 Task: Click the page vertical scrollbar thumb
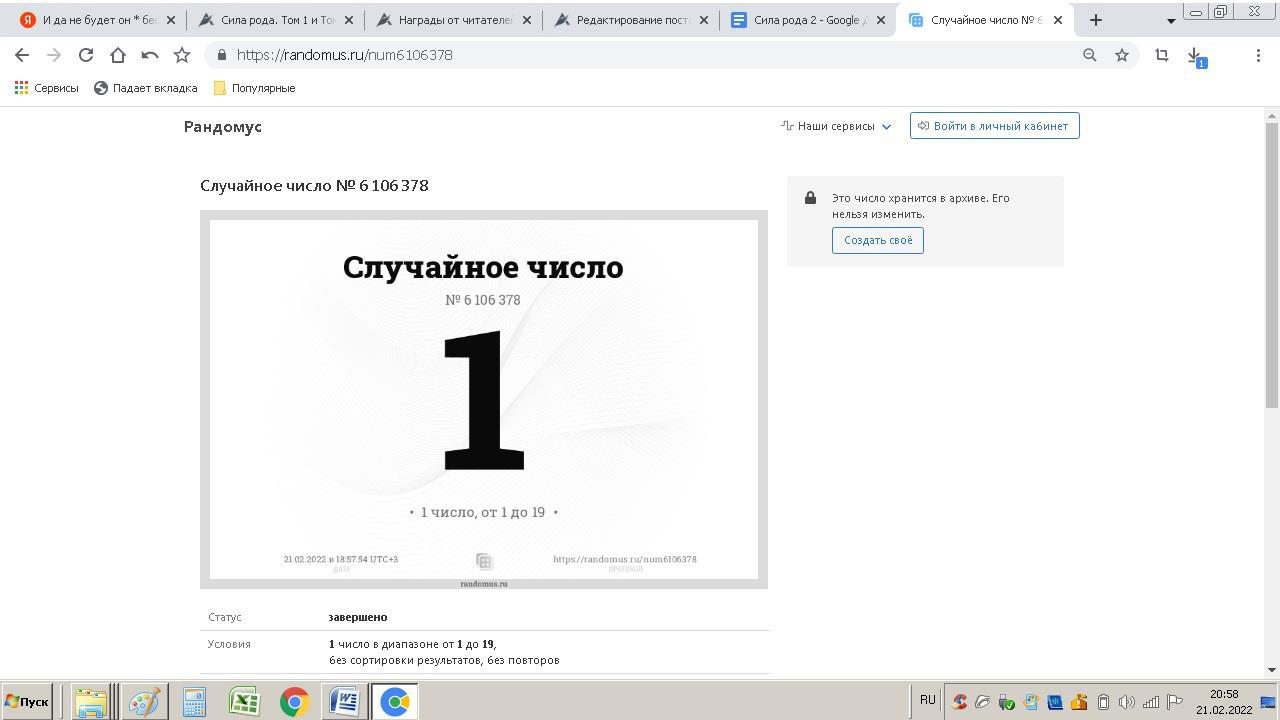(x=1272, y=265)
